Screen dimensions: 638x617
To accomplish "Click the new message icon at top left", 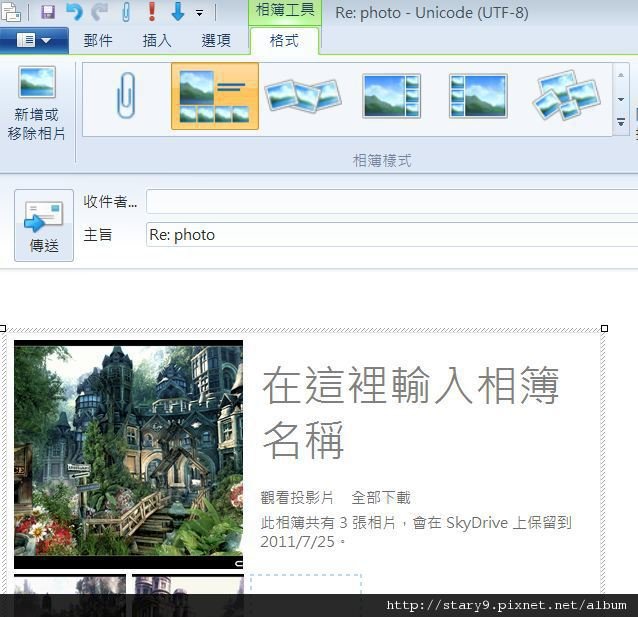I will point(11,11).
